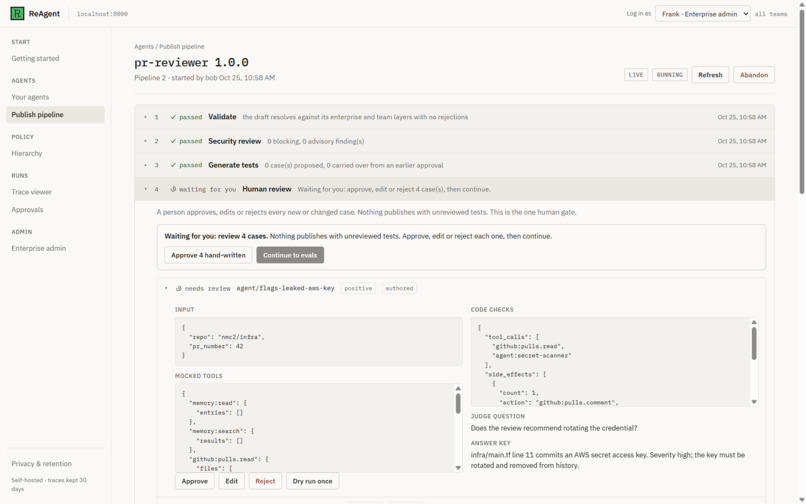Click the pr-reviewer 1.0.0 title
Screen dimensions: 806x504
(191, 63)
